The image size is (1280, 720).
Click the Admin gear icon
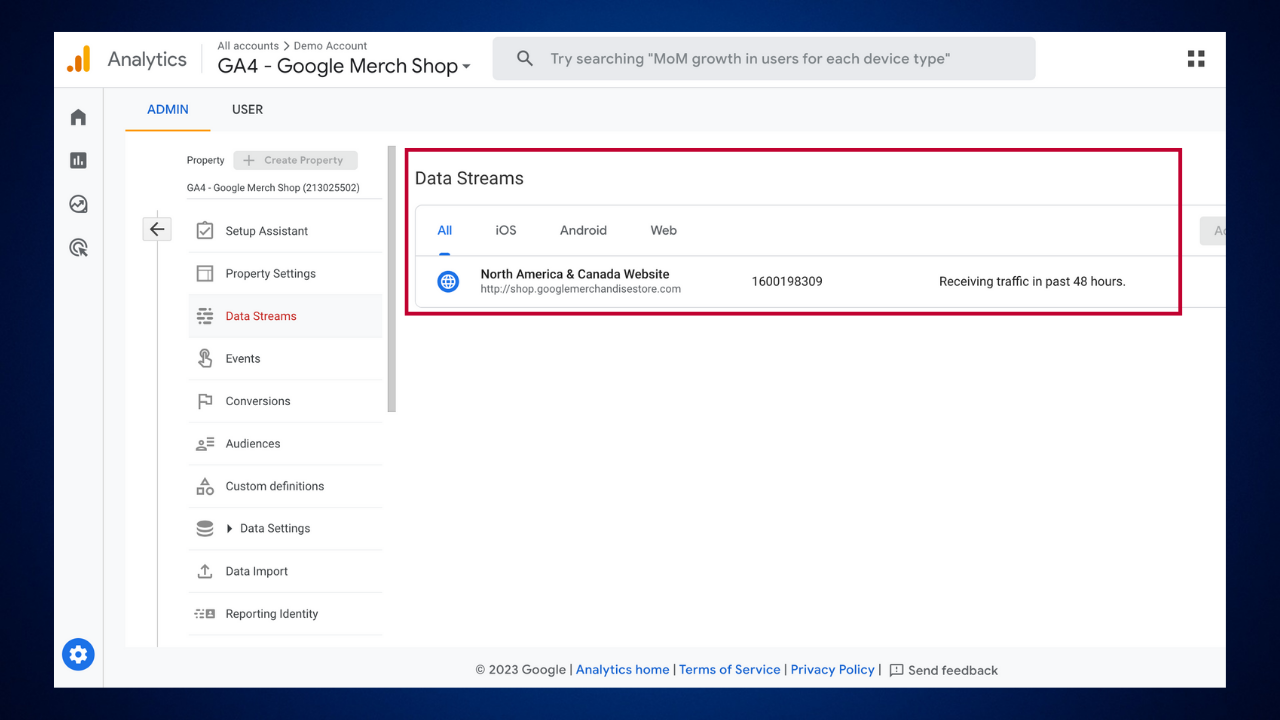pyautogui.click(x=78, y=655)
